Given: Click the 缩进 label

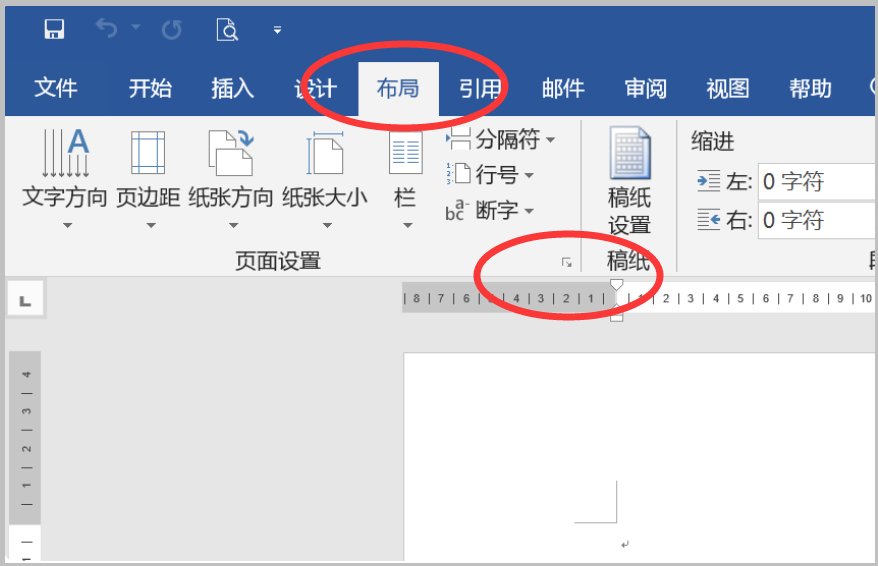Looking at the screenshot, I should [713, 141].
